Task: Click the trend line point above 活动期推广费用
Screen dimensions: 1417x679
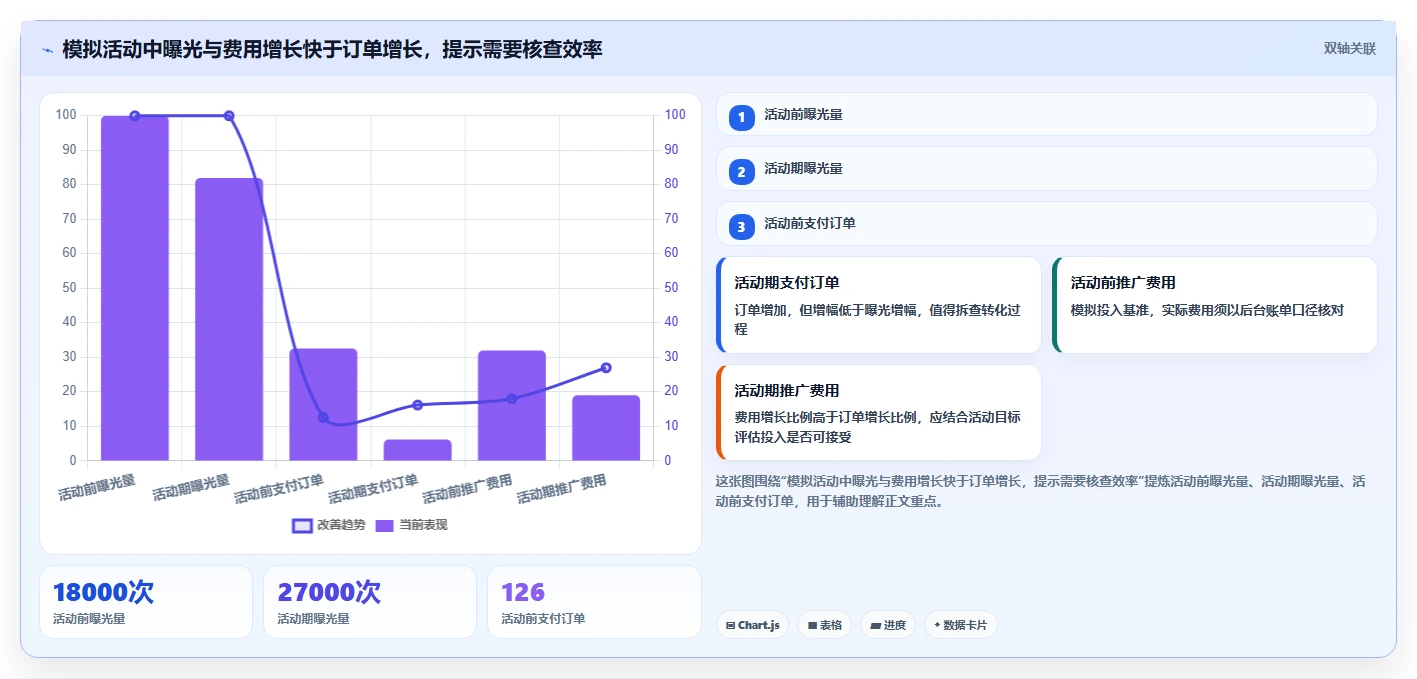Action: (606, 368)
